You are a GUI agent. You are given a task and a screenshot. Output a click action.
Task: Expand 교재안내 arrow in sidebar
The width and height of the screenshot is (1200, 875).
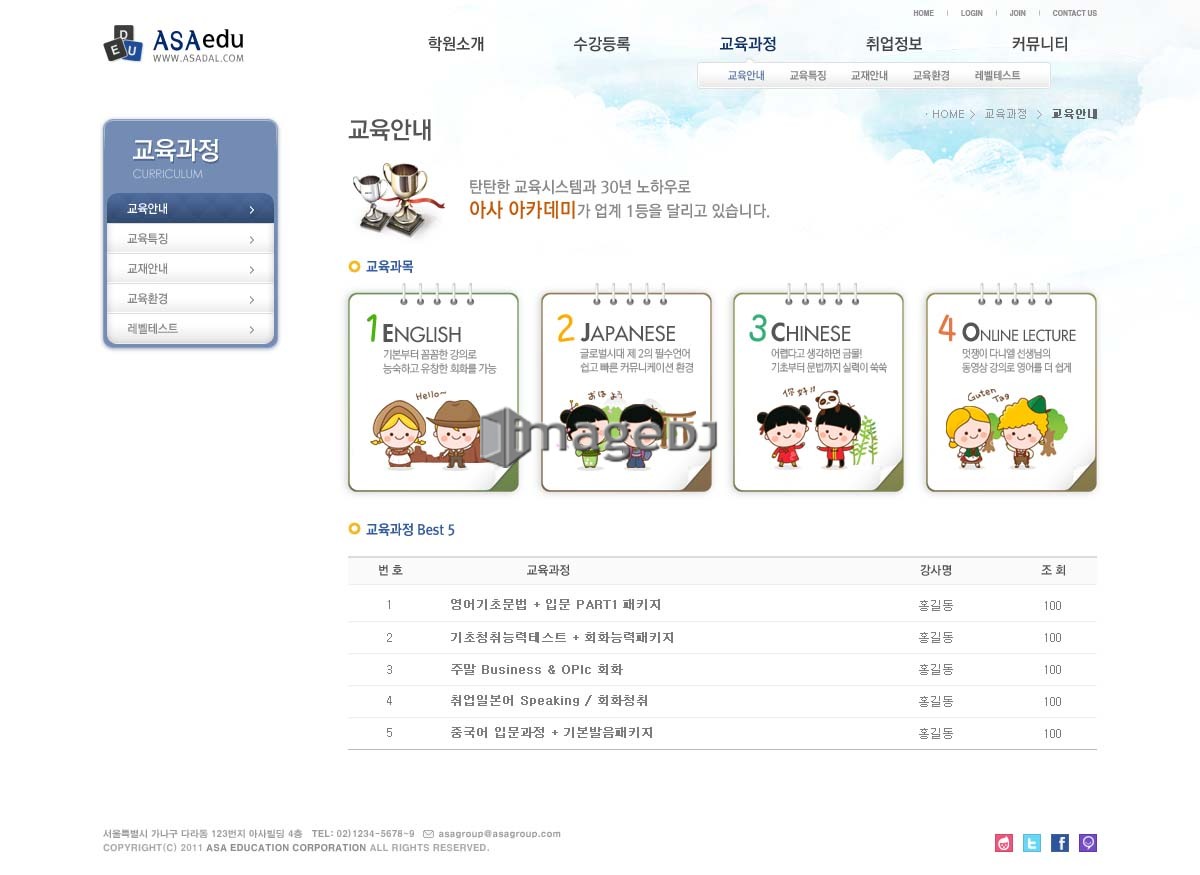click(x=251, y=270)
